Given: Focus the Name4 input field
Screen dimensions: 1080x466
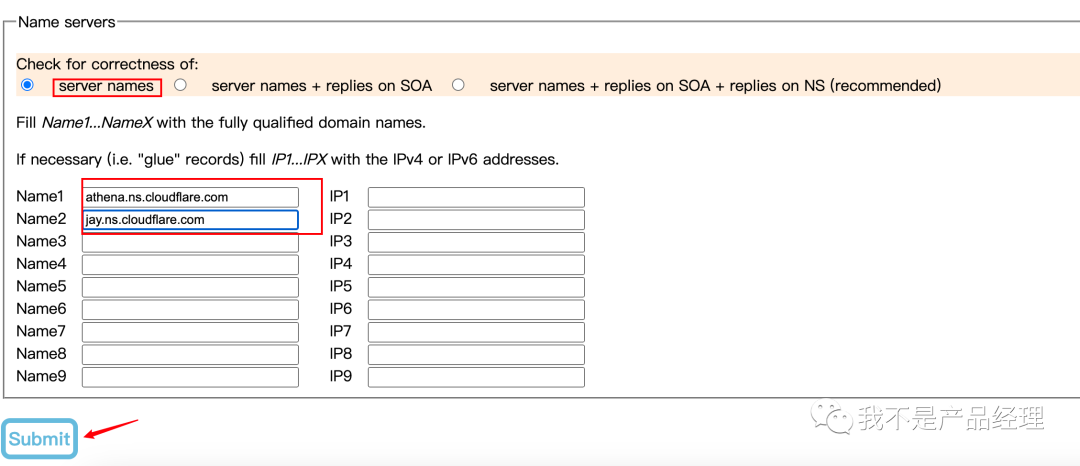Looking at the screenshot, I should (190, 265).
